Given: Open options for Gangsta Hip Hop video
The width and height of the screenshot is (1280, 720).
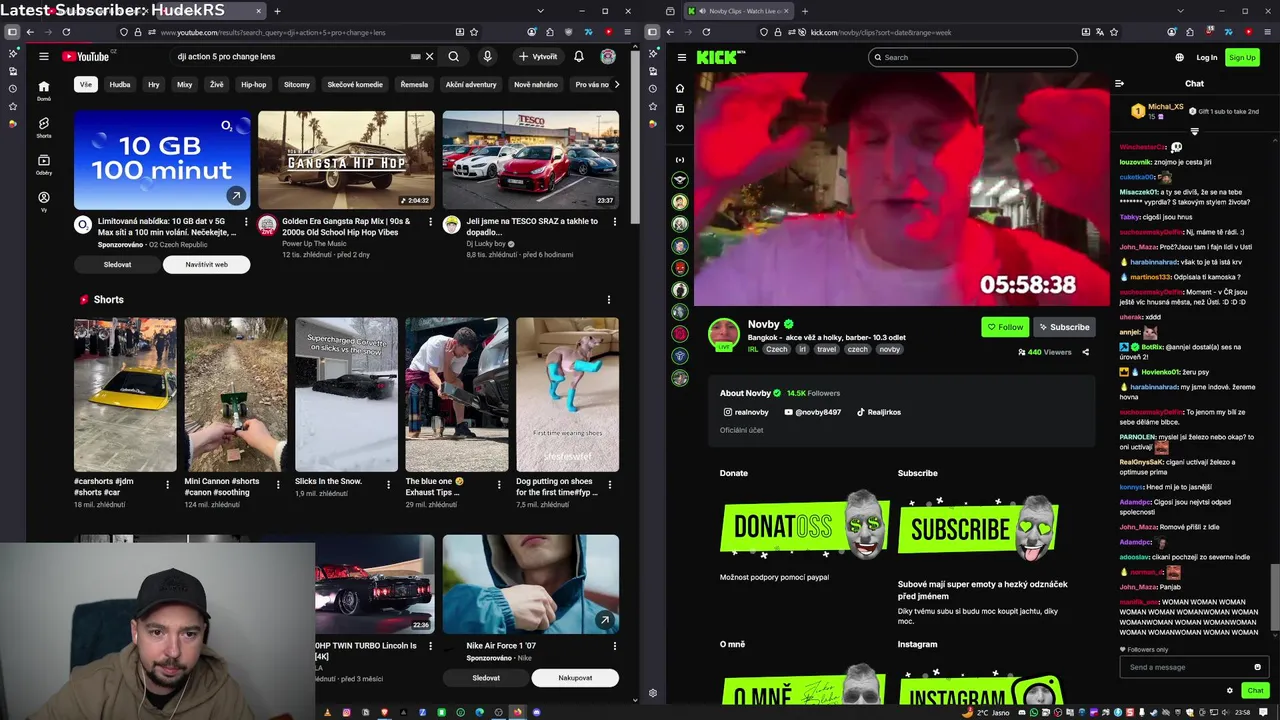Looking at the screenshot, I should (x=430, y=221).
